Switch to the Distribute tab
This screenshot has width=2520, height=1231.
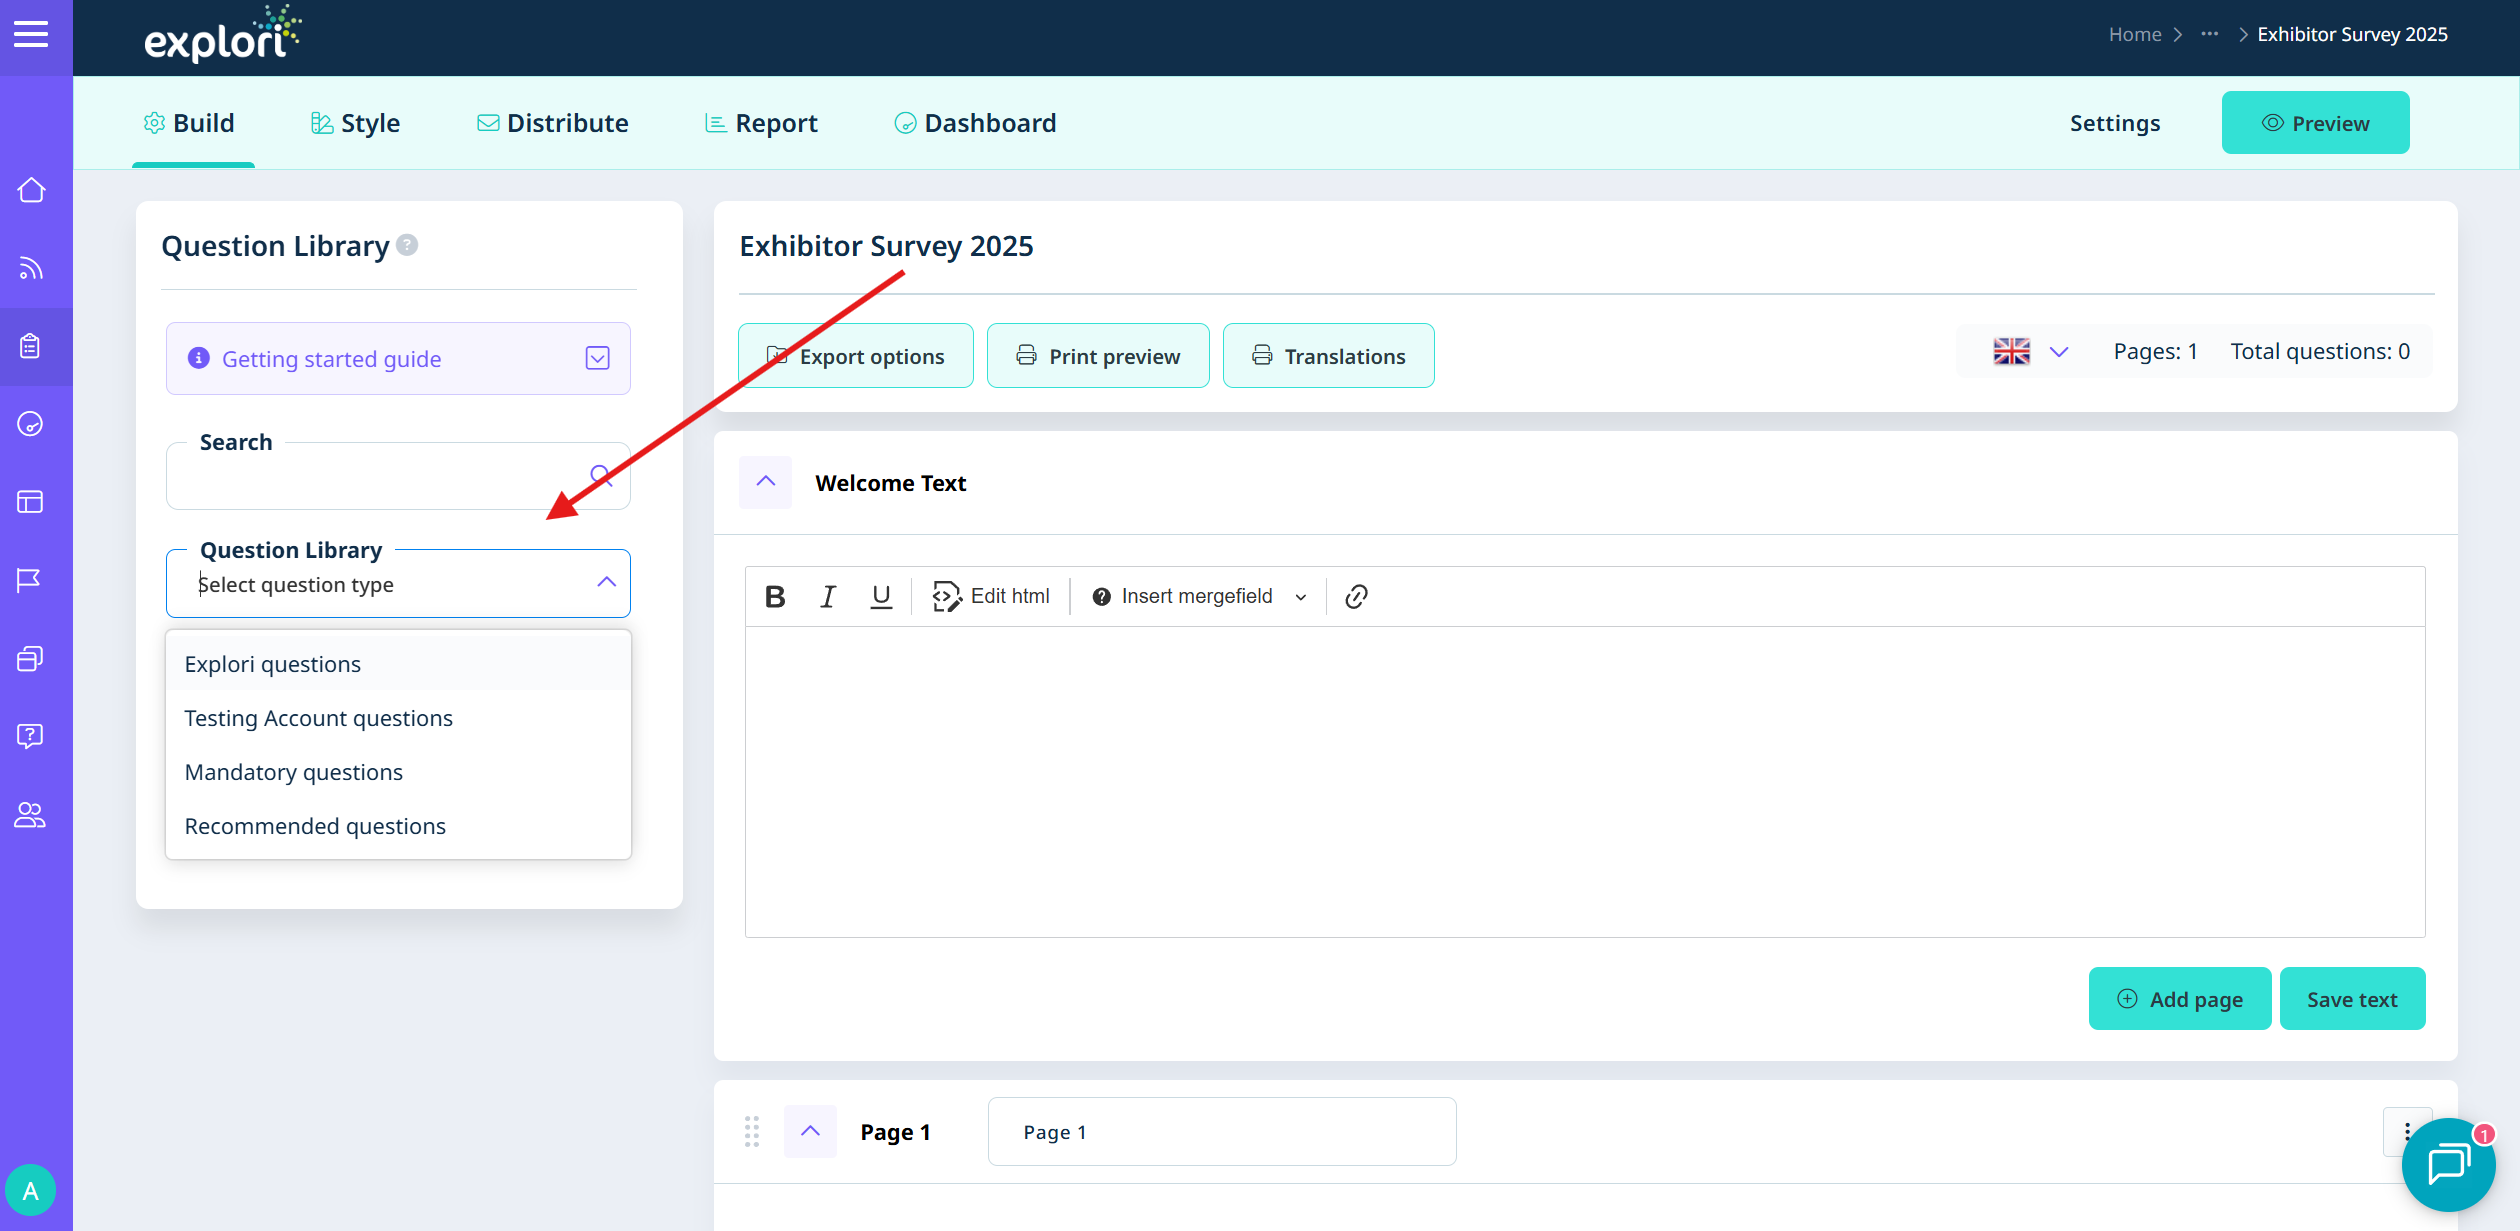[x=553, y=123]
